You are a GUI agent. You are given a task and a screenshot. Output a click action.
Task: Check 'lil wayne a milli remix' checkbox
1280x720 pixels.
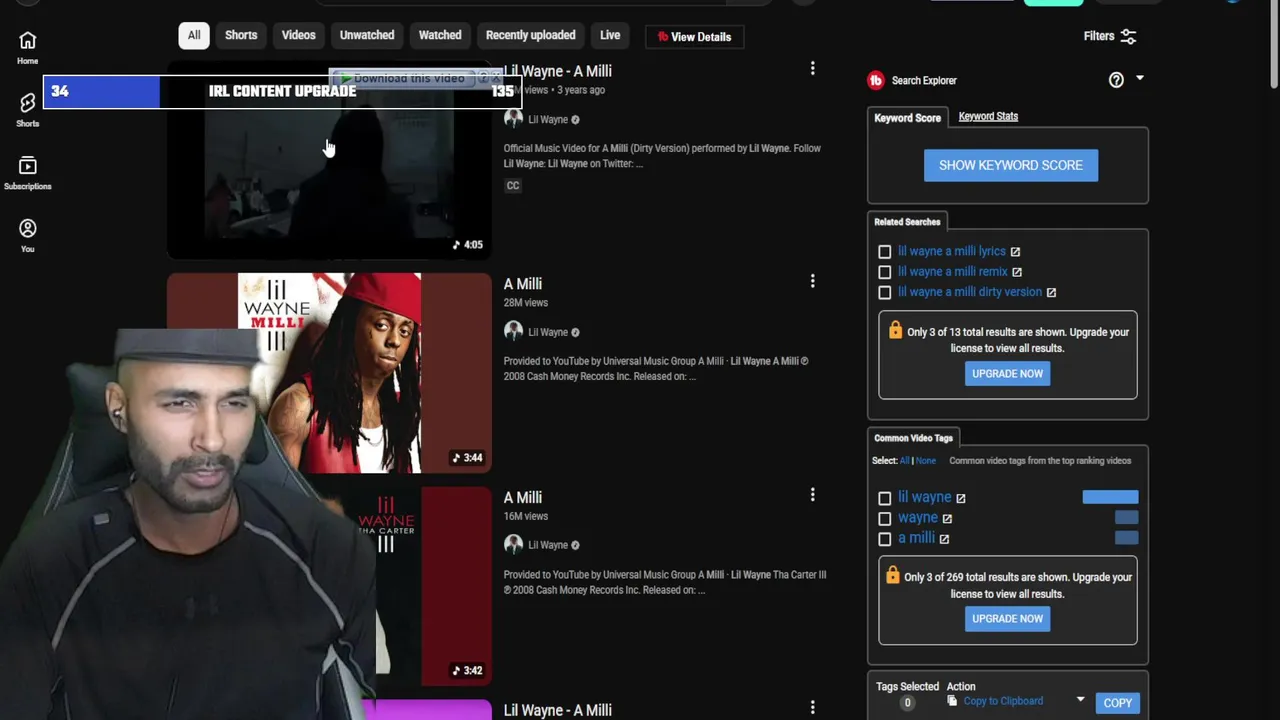point(885,272)
